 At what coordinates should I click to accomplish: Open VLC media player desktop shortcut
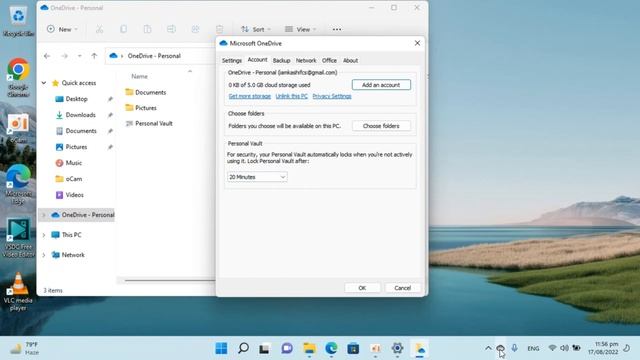pyautogui.click(x=18, y=292)
